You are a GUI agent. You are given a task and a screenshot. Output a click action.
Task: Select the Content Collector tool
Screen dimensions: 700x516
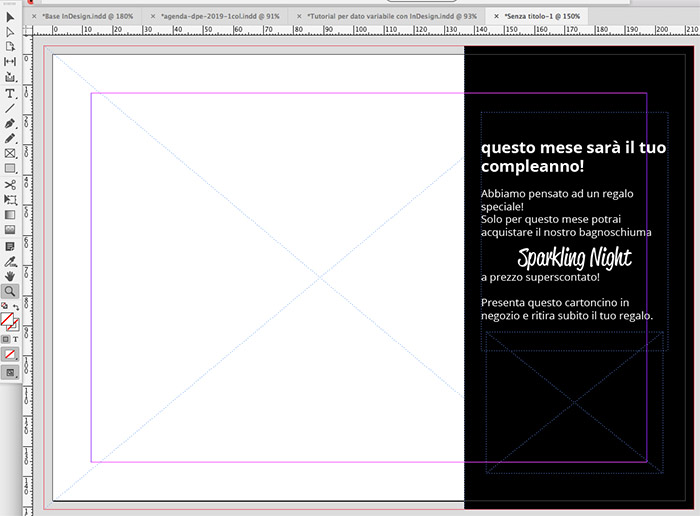pyautogui.click(x=10, y=77)
